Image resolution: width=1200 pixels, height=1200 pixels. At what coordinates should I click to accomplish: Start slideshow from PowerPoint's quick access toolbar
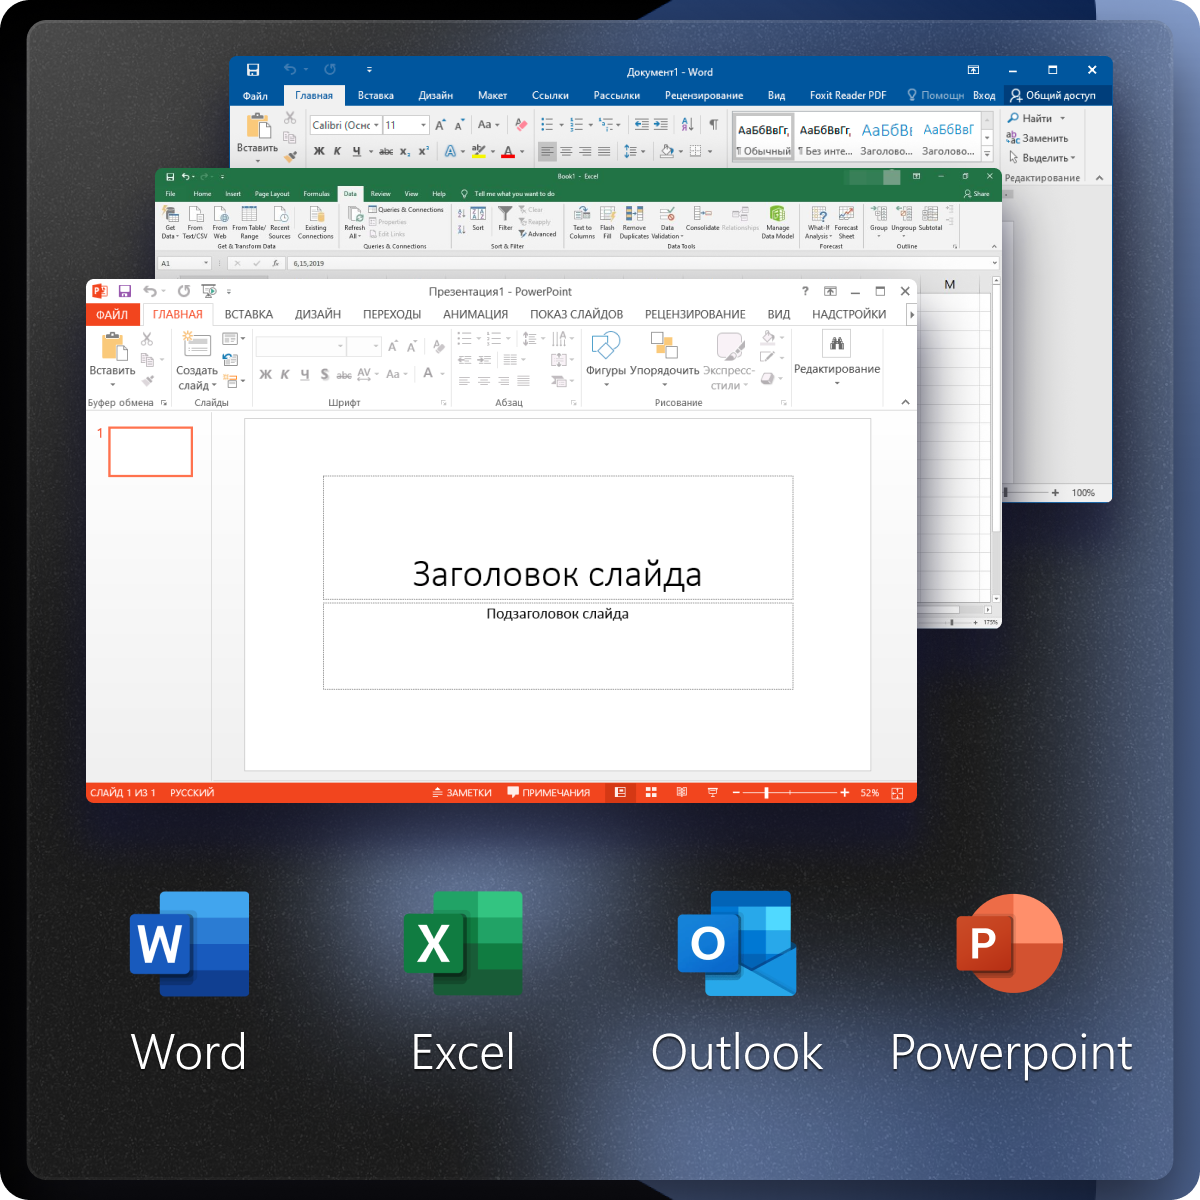[208, 291]
